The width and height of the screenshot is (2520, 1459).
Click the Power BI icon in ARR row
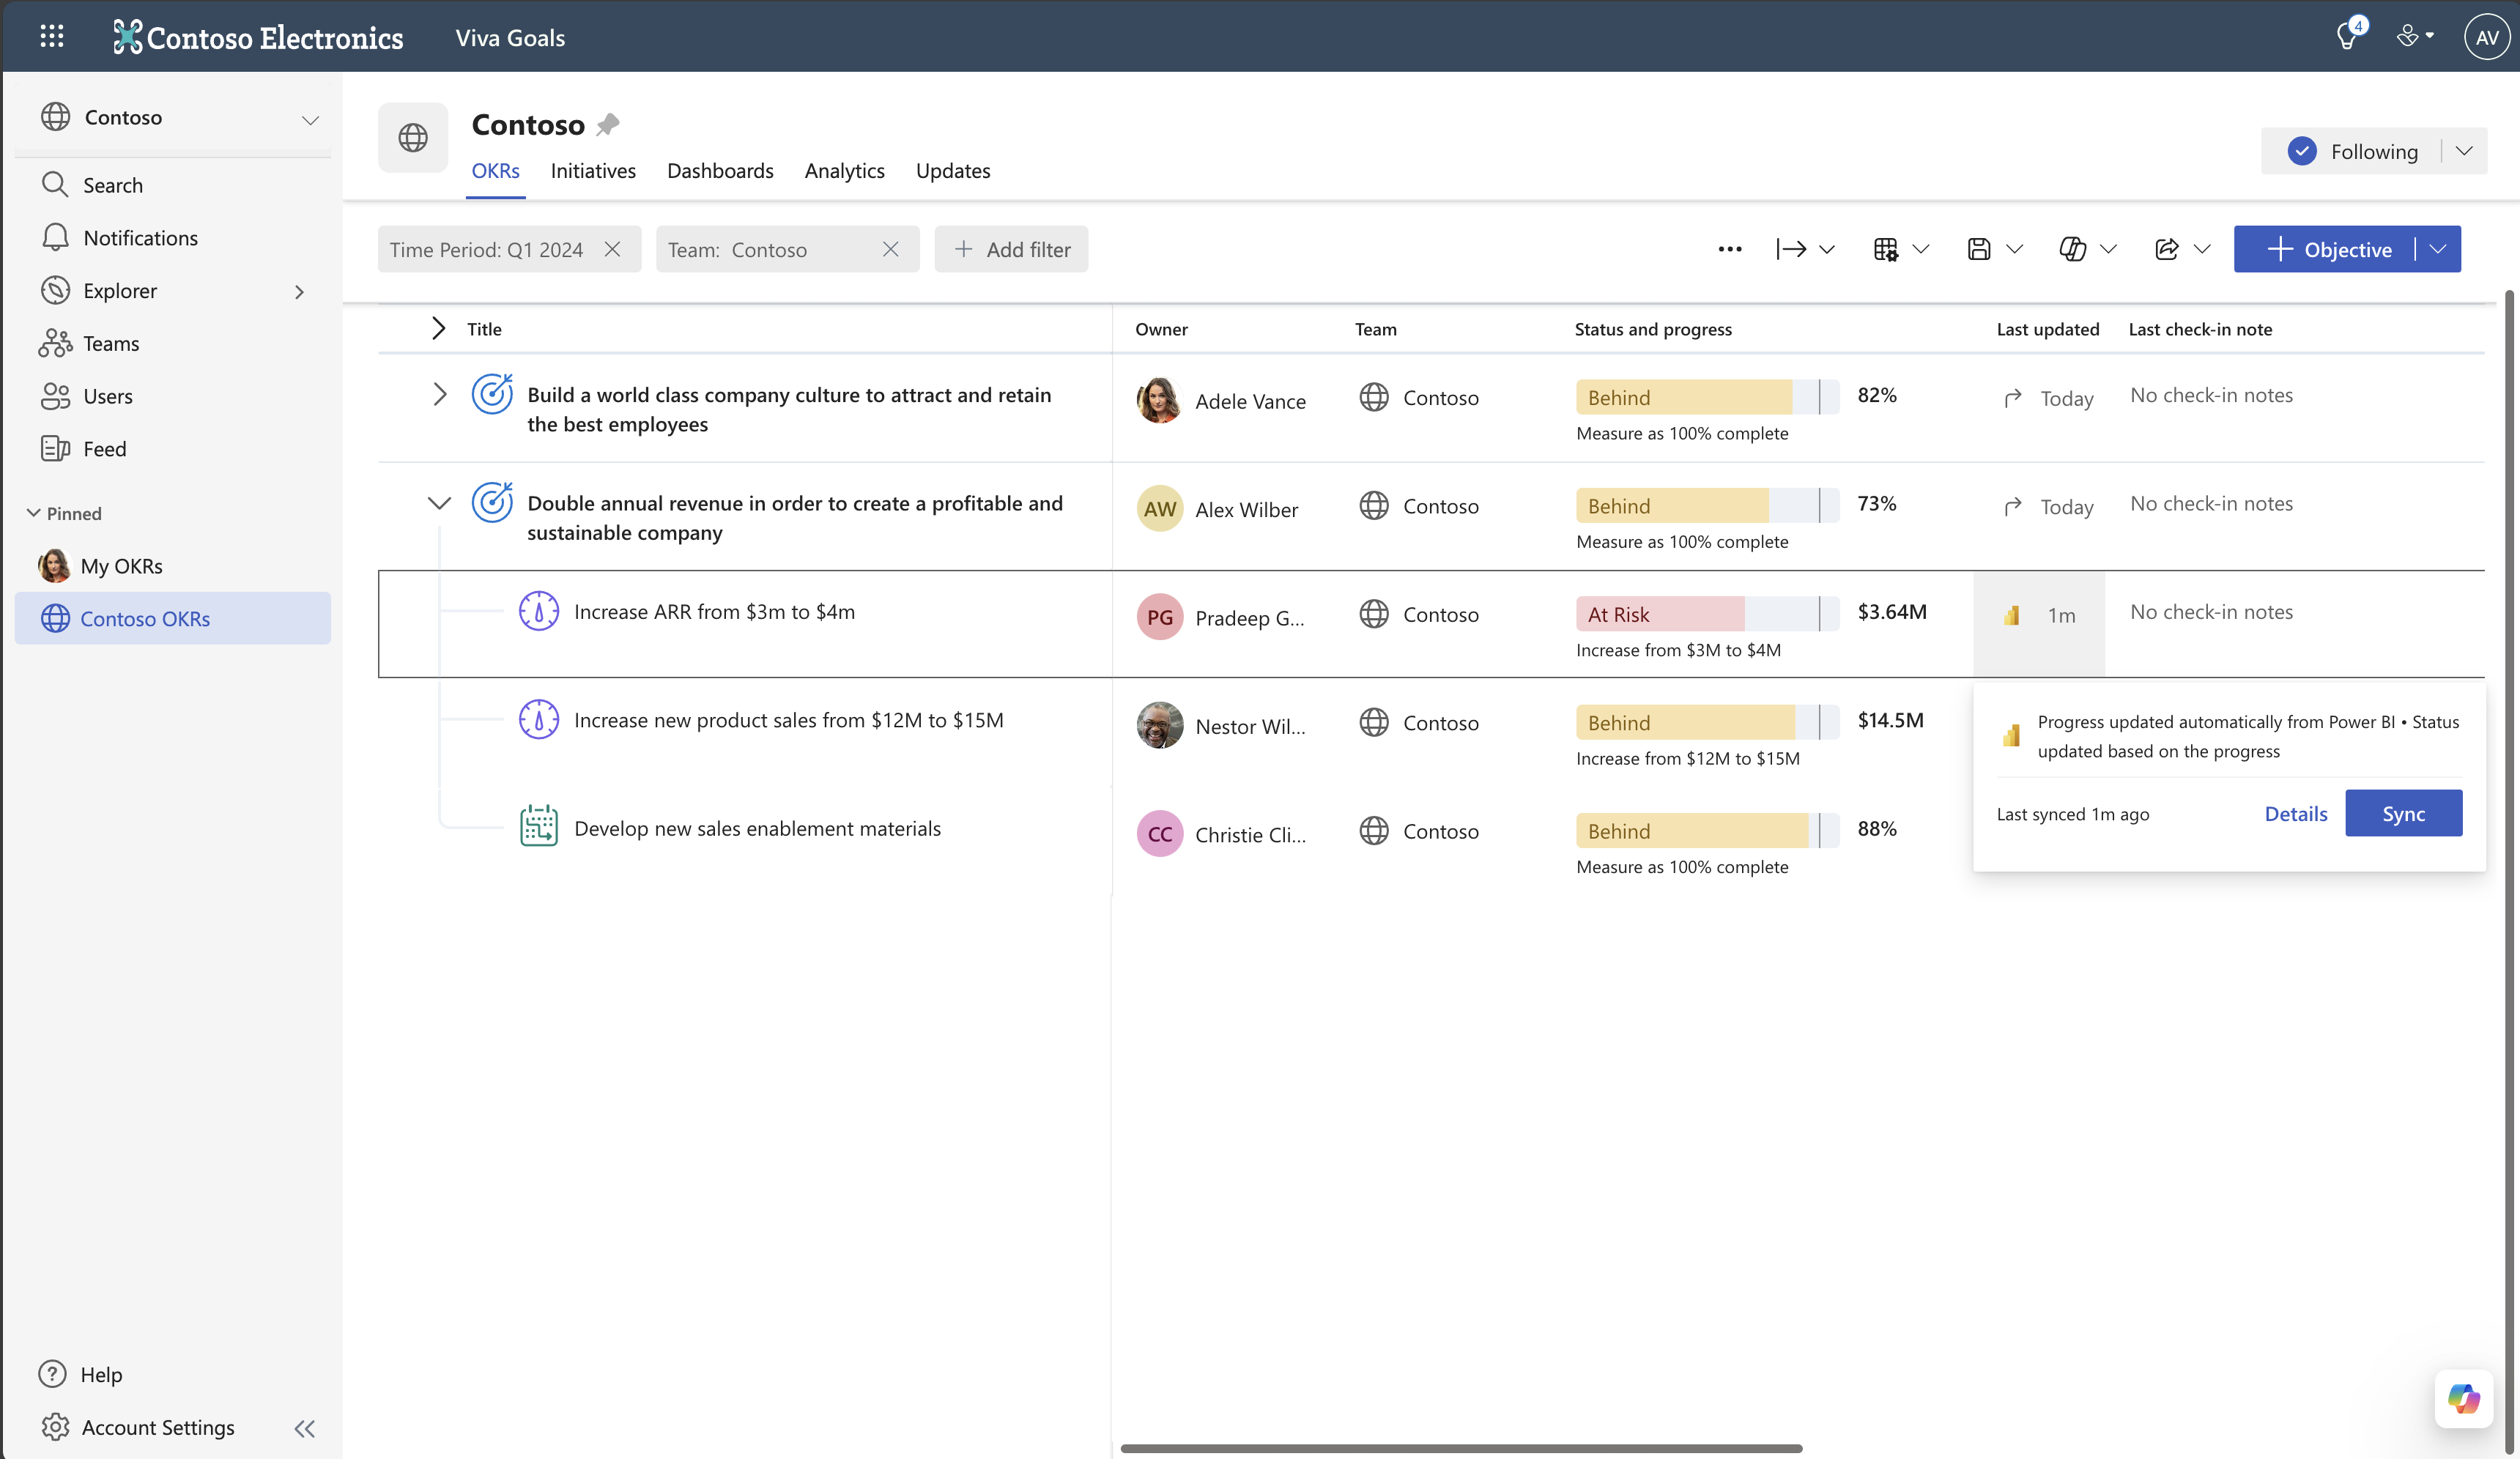(x=2011, y=615)
